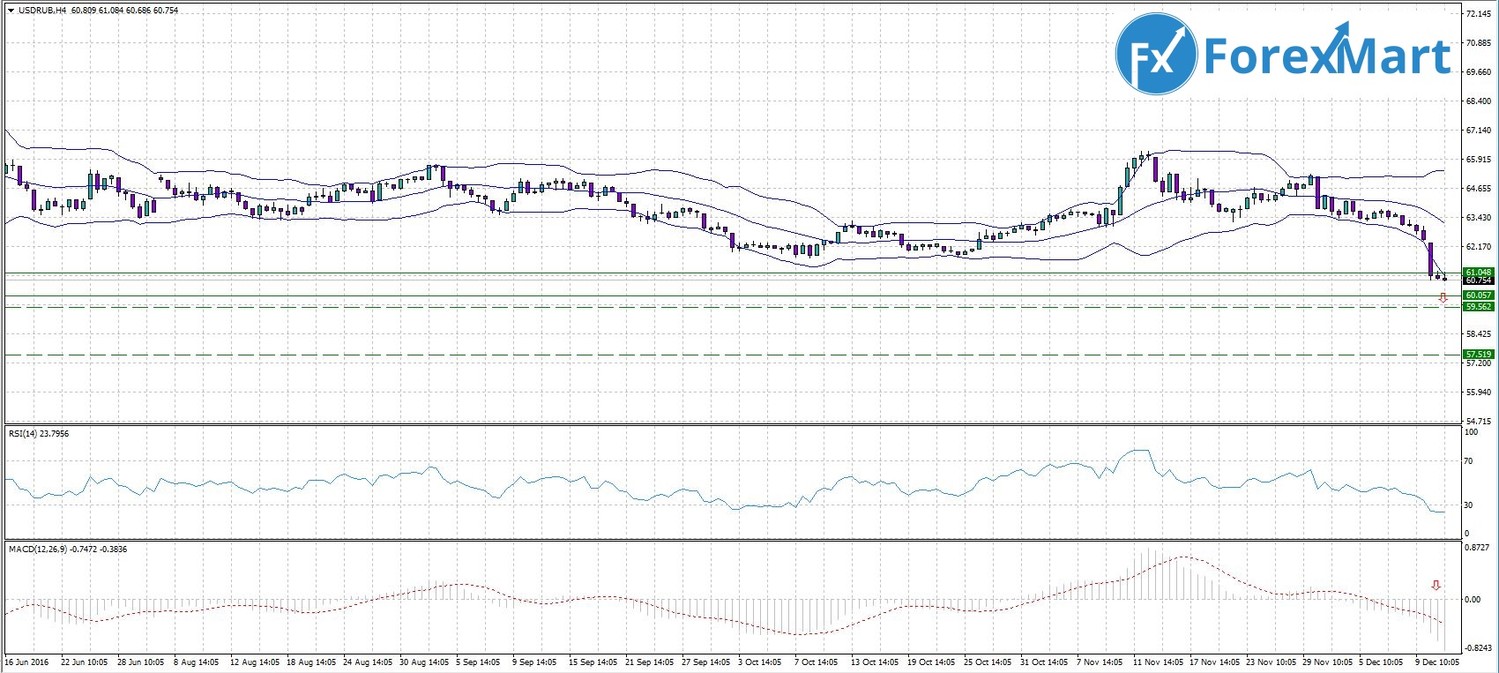
Task: Click the red down arrow in the MACD panel
Action: point(1436,585)
